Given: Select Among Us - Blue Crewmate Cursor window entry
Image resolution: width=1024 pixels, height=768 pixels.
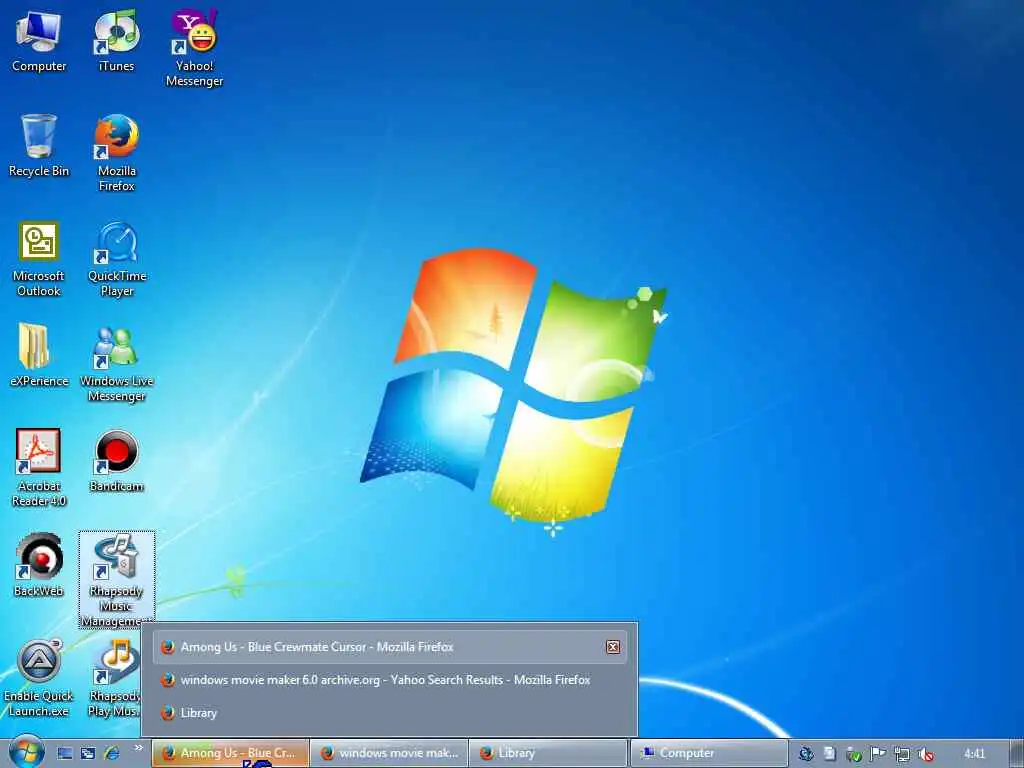Looking at the screenshot, I should pyautogui.click(x=391, y=647).
